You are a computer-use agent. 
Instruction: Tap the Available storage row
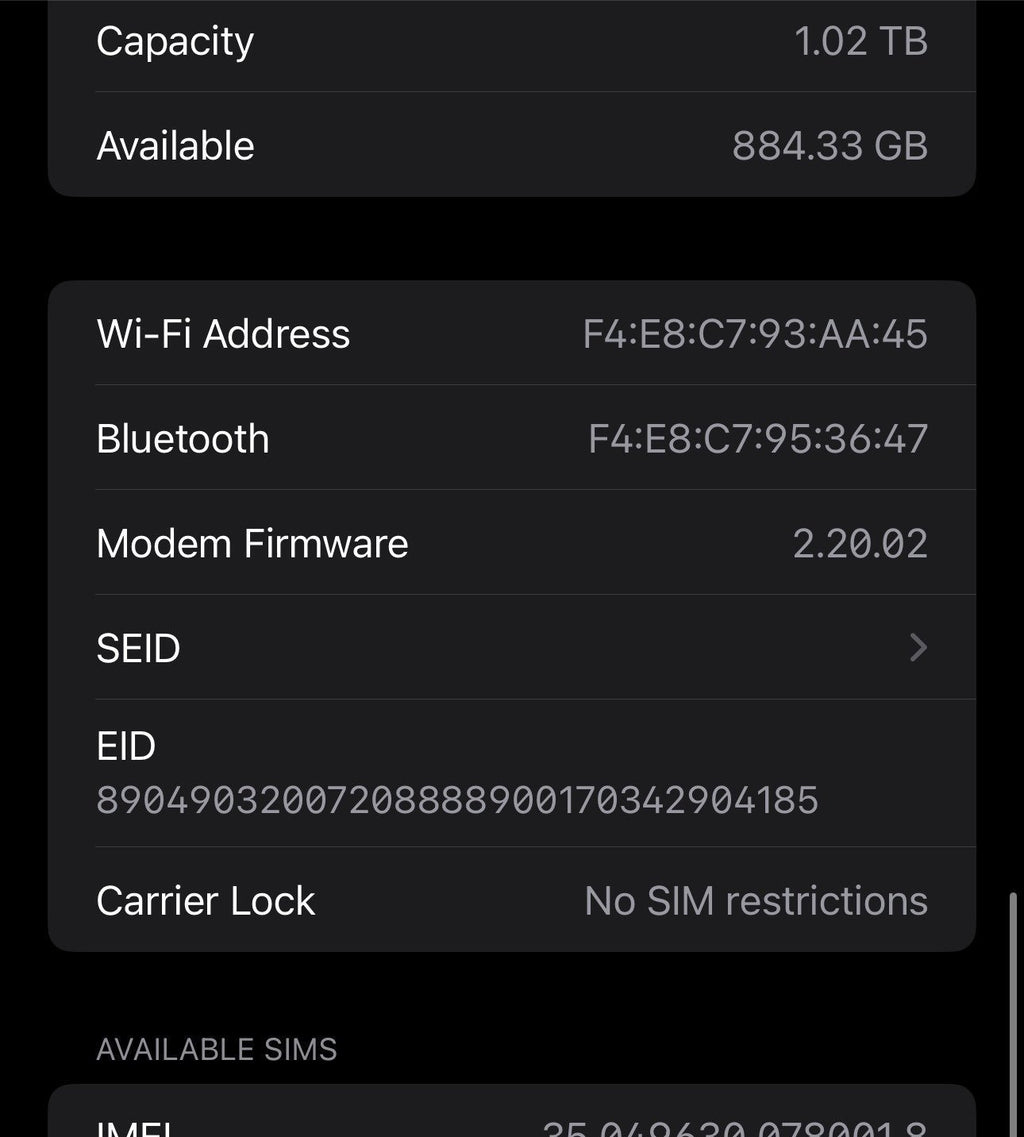tap(512, 145)
